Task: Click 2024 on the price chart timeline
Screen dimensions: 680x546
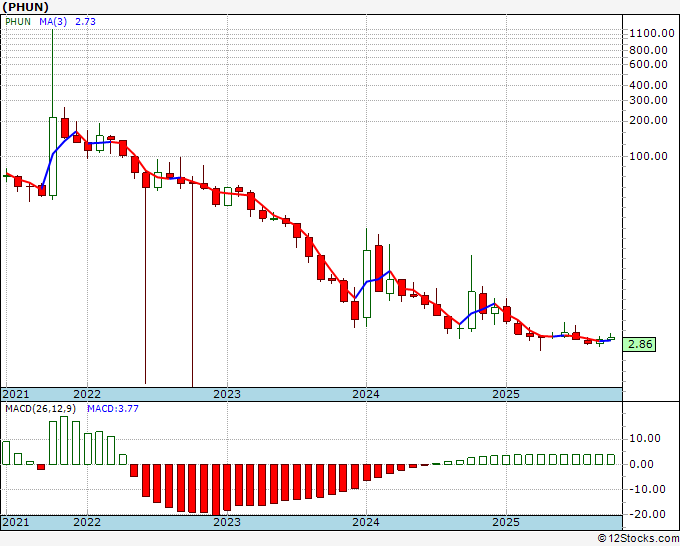Action: [x=366, y=394]
